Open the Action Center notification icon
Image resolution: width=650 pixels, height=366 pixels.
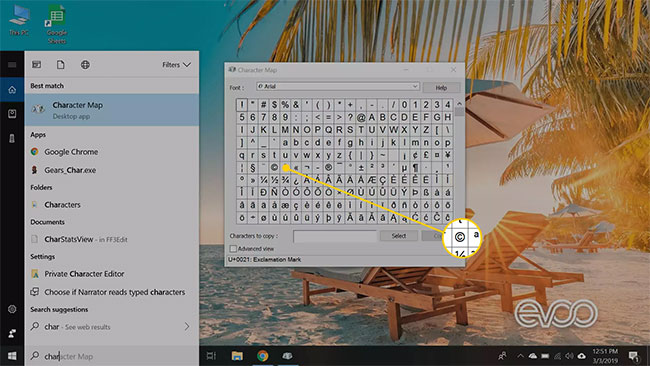pyautogui.click(x=633, y=356)
